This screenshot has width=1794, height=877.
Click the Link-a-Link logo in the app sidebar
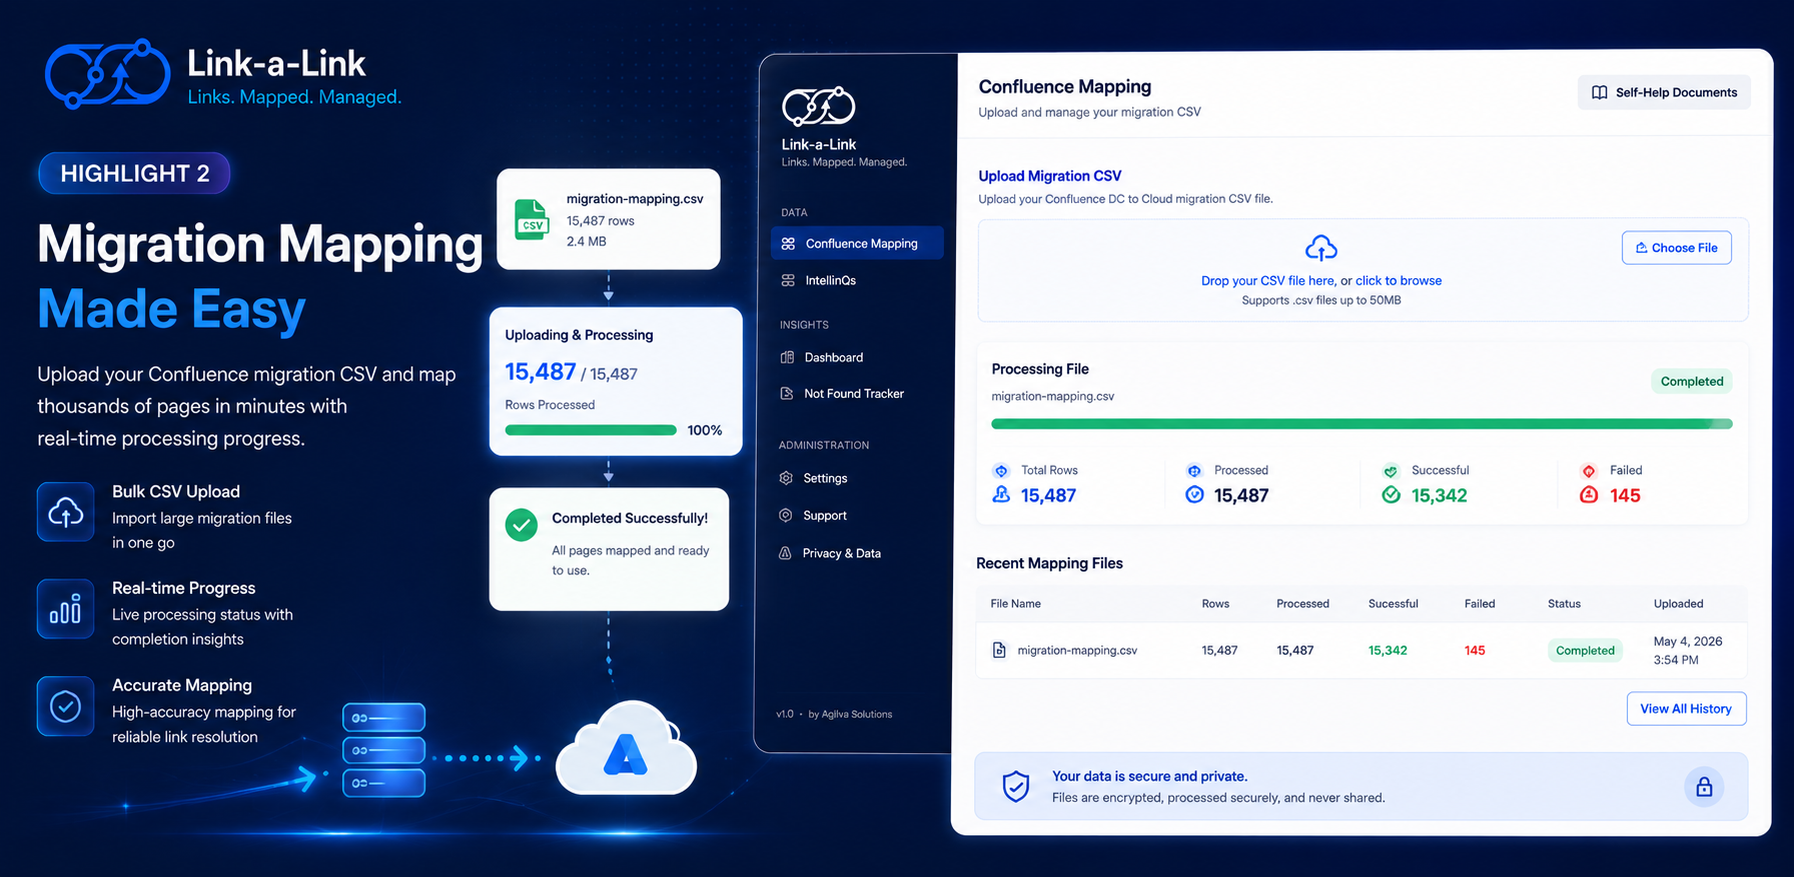(818, 106)
